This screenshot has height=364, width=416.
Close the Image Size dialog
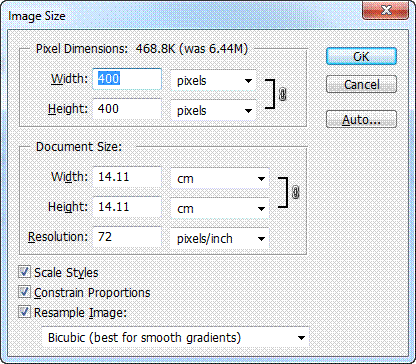point(385,11)
